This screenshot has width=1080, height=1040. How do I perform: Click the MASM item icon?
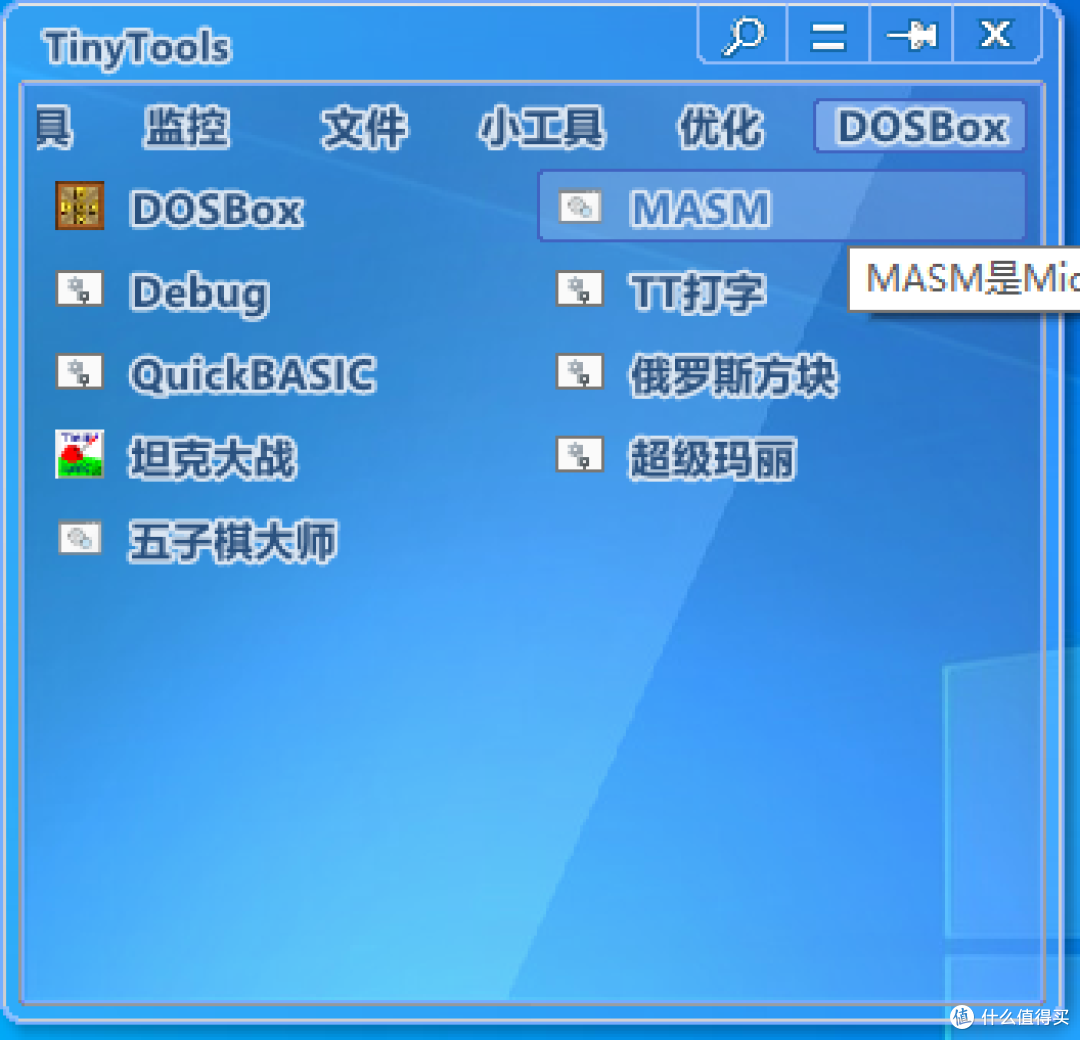(580, 206)
